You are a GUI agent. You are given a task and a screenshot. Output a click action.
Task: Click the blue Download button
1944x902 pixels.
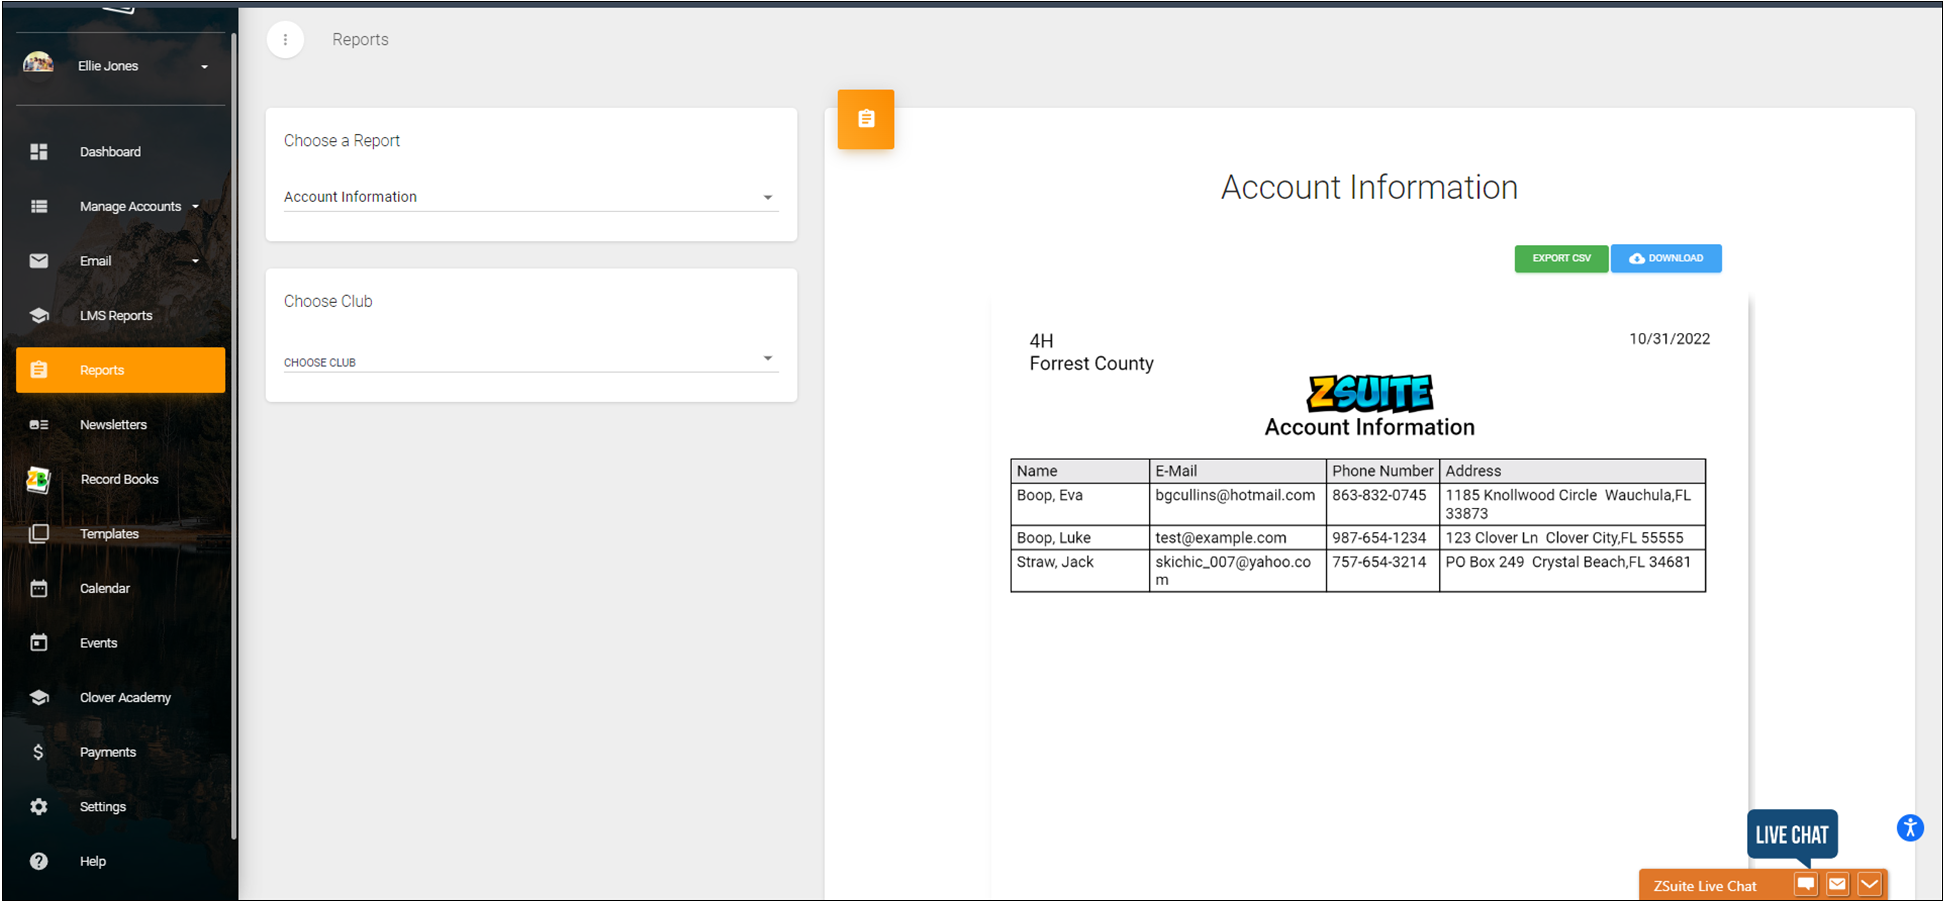point(1666,259)
